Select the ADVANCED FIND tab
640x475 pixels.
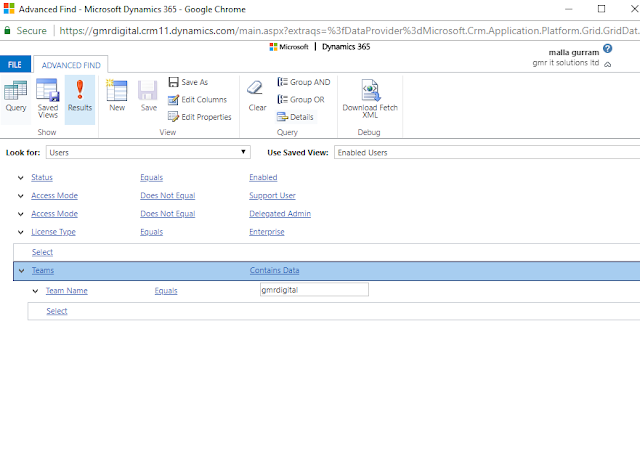[x=71, y=65]
